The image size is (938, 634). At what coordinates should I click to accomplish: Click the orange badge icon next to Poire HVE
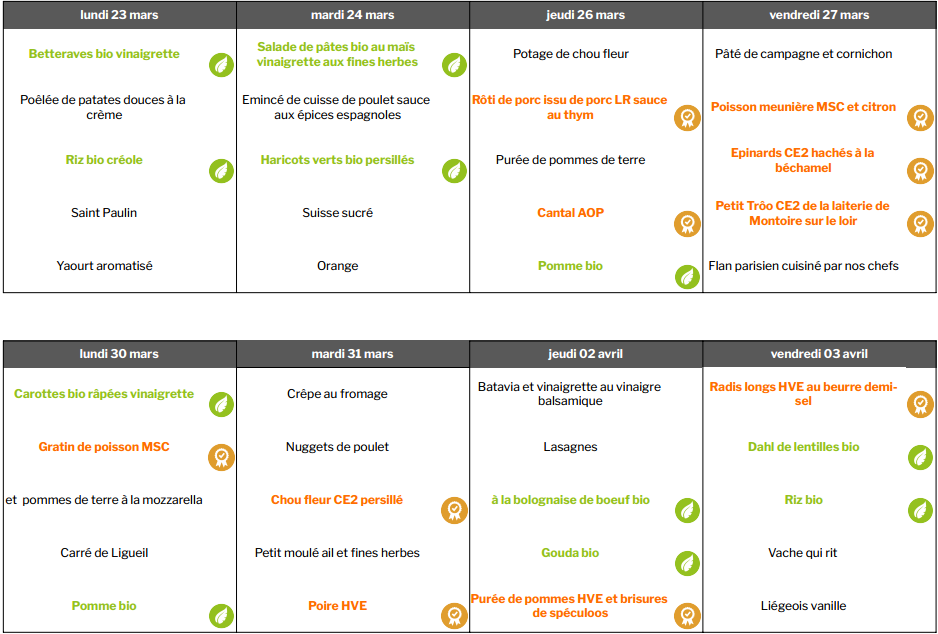tap(454, 616)
